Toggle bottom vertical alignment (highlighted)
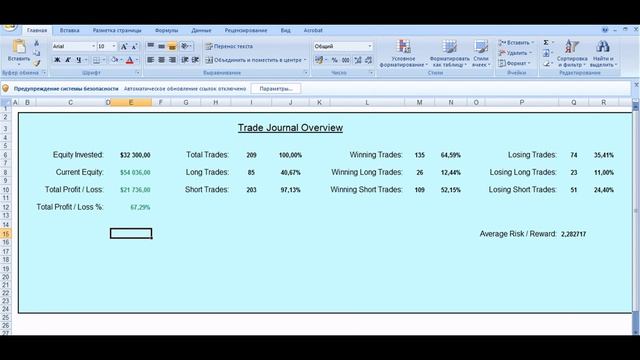This screenshot has width=640, height=360. (x=172, y=46)
